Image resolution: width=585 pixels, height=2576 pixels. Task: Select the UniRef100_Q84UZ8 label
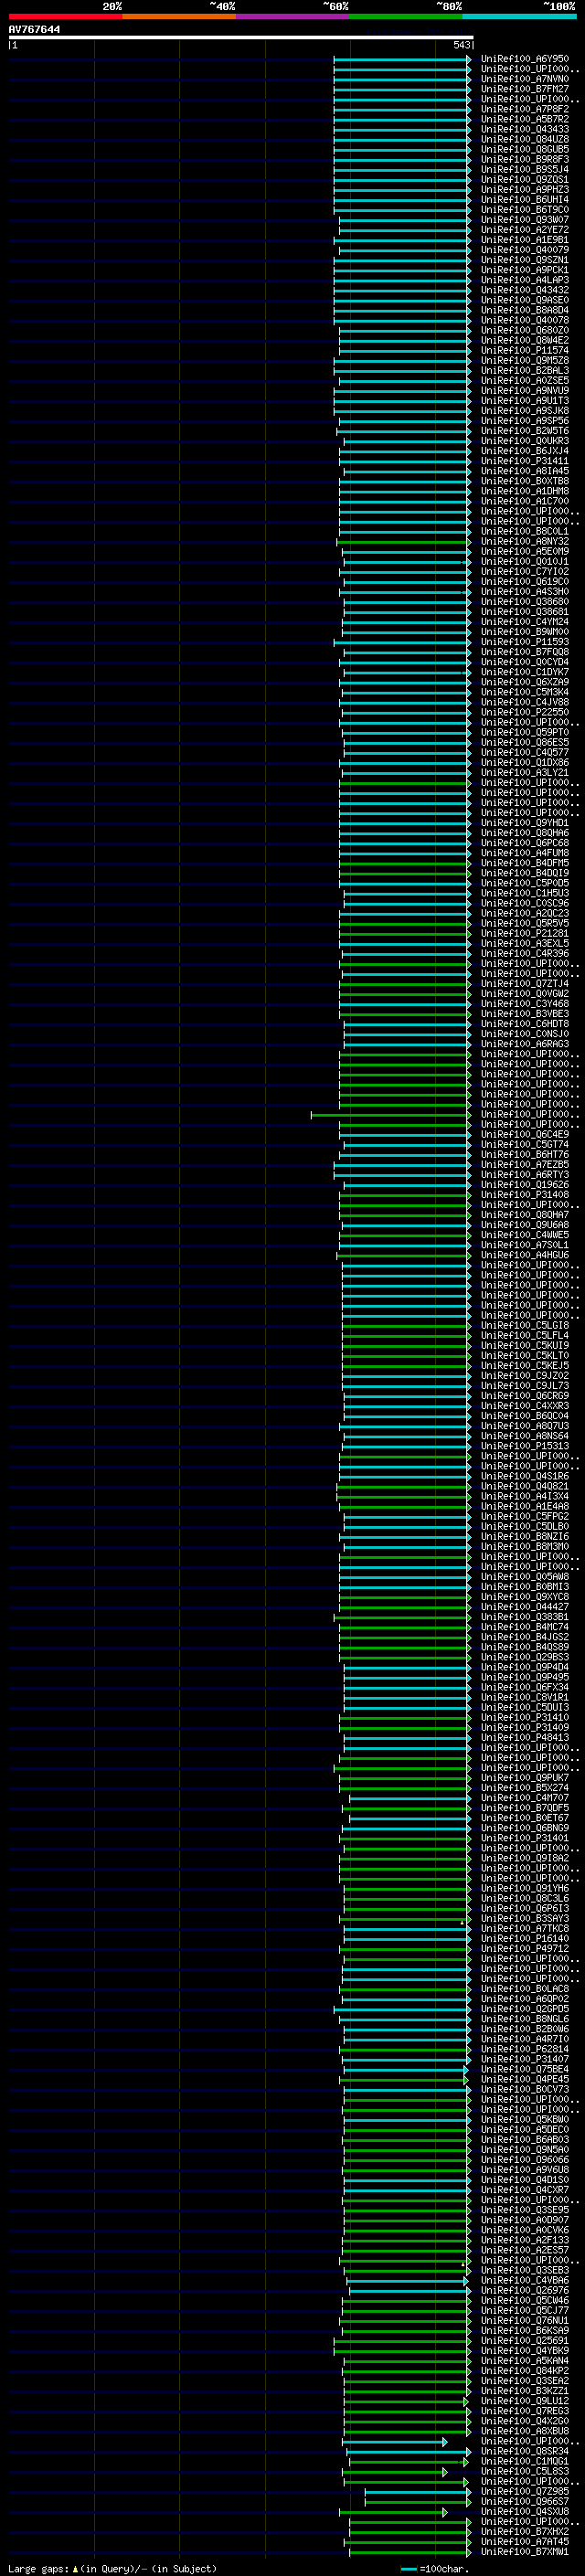point(524,139)
